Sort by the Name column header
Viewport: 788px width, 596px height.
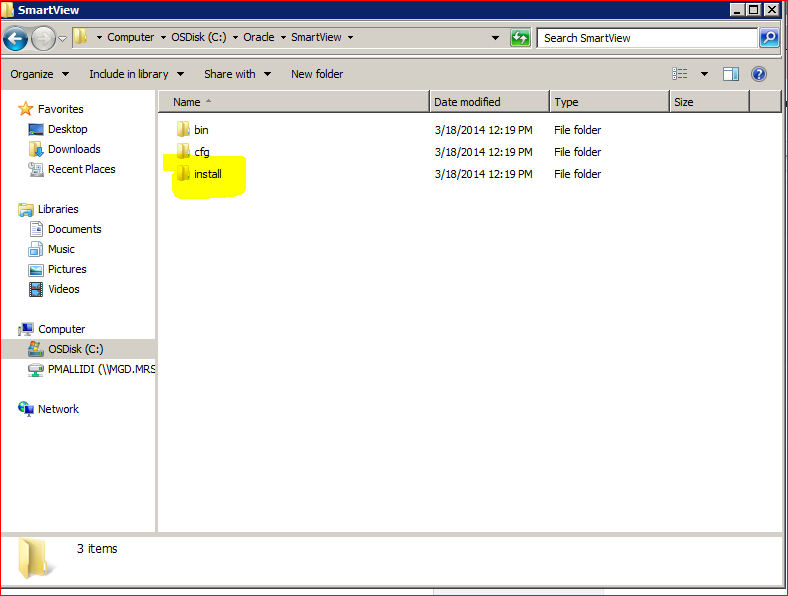click(294, 102)
